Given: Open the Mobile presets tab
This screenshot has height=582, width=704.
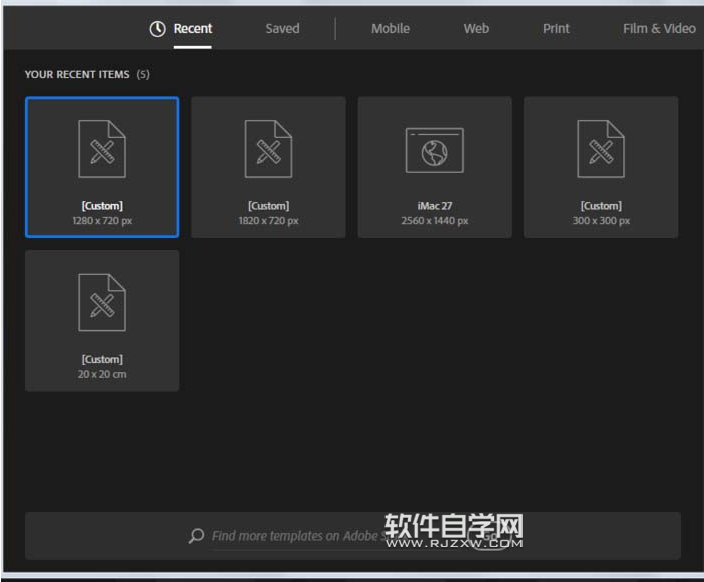Looking at the screenshot, I should [x=390, y=29].
